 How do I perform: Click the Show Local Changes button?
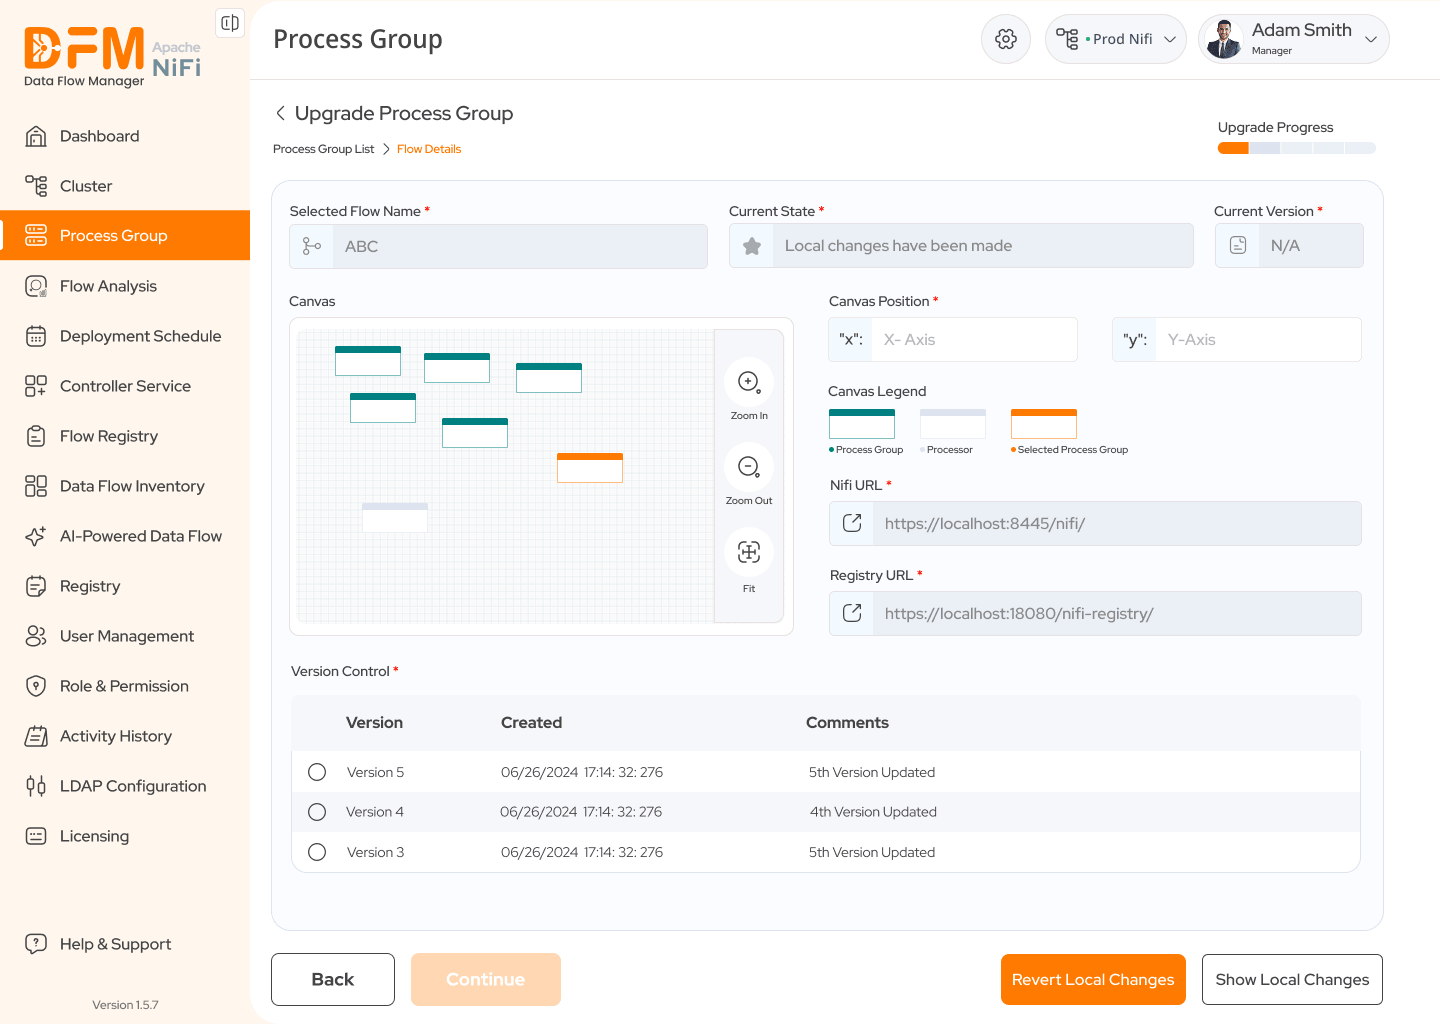pyautogui.click(x=1292, y=979)
